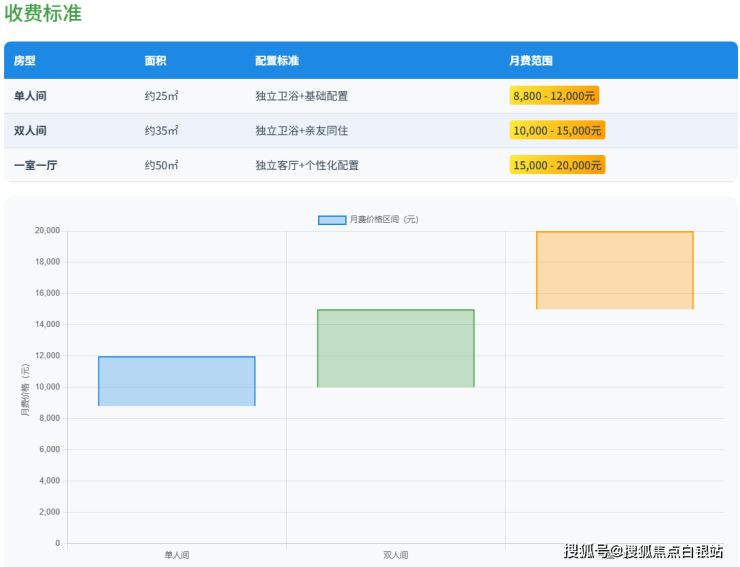Select the 双人间 row name cell
This screenshot has height=567, width=740.
(x=31, y=131)
